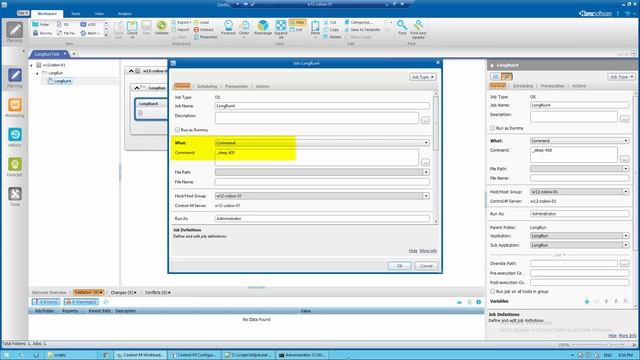Open the Actions tab in the dialog
This screenshot has height=360, width=640.
262,87
